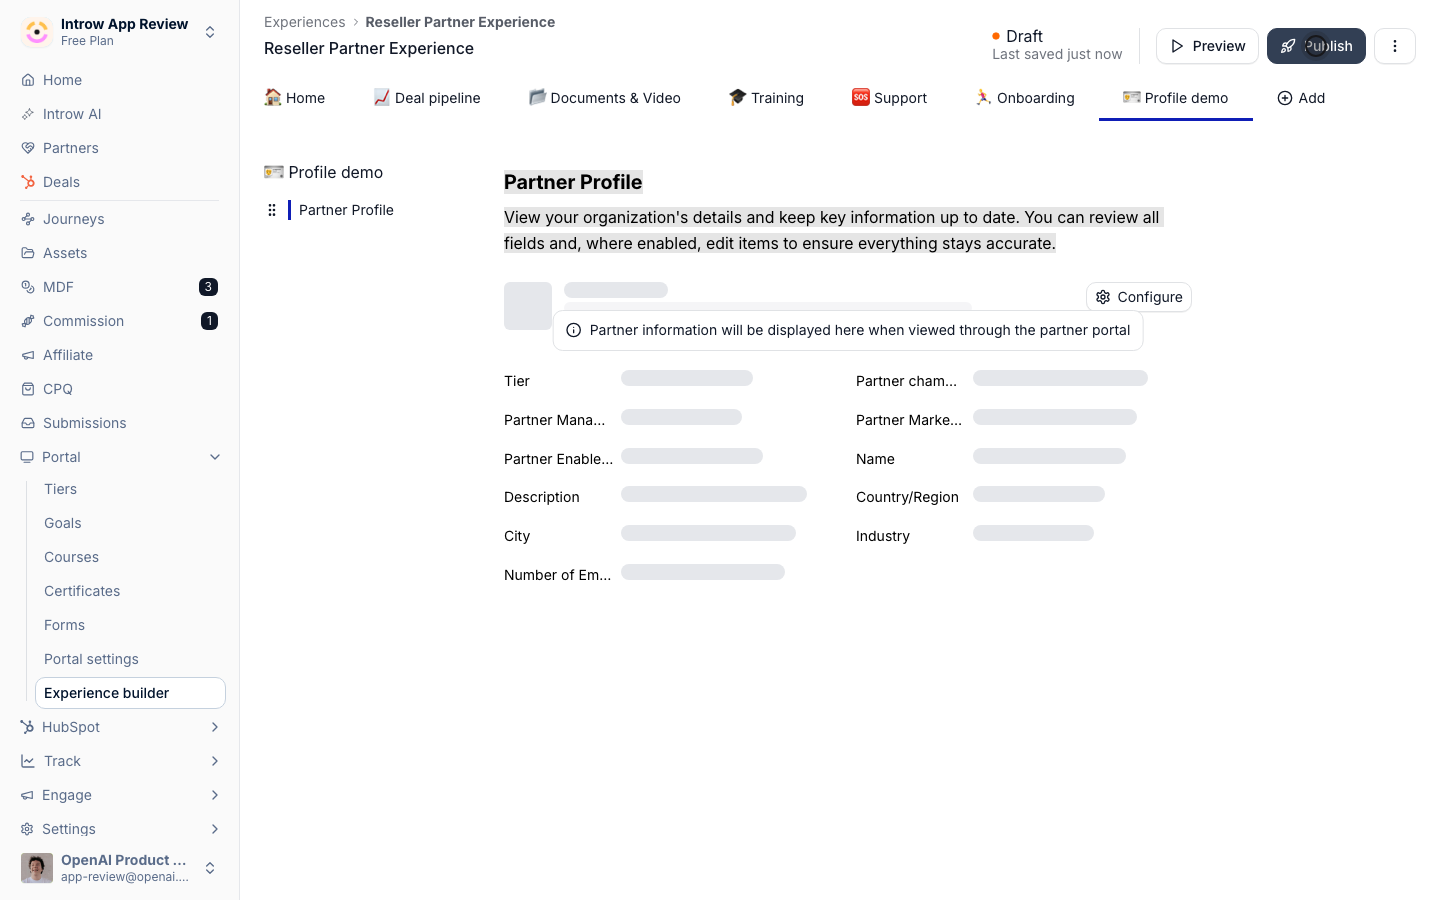
Task: Expand the Engage section
Action: point(215,795)
